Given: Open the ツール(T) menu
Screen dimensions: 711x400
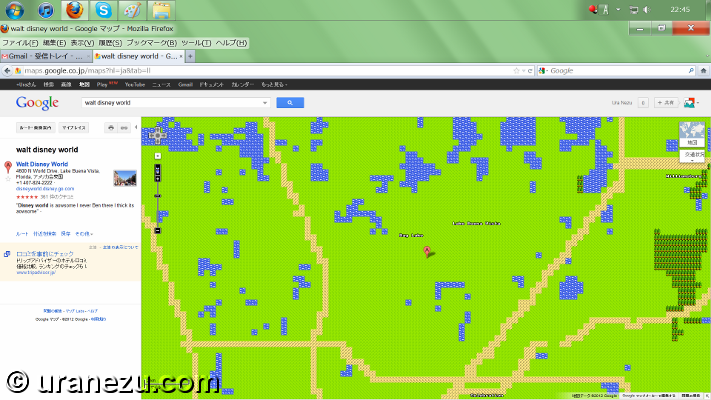Looking at the screenshot, I should pos(196,43).
